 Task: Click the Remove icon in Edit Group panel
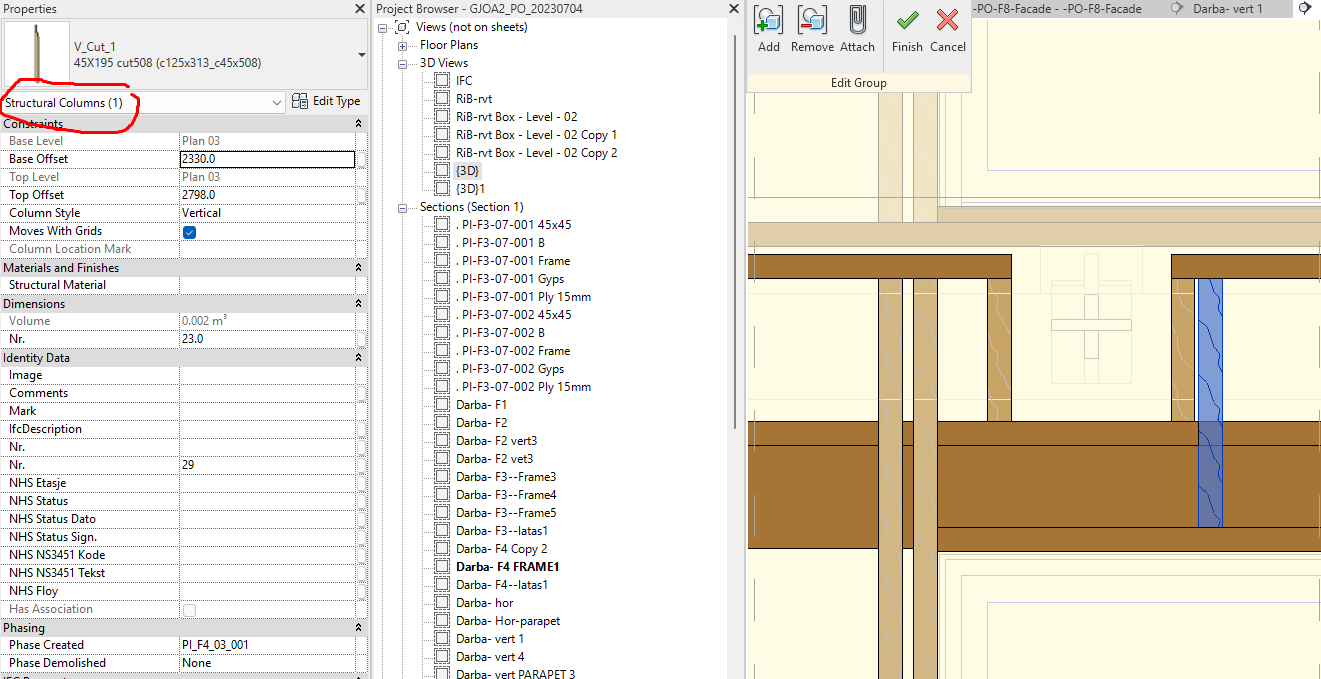[x=812, y=21]
